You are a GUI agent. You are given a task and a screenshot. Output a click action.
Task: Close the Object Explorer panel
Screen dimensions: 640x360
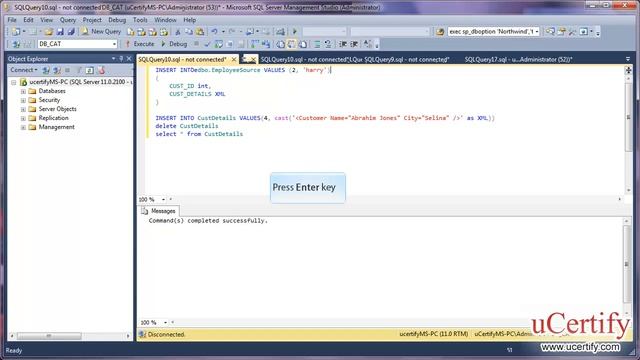pyautogui.click(x=129, y=59)
